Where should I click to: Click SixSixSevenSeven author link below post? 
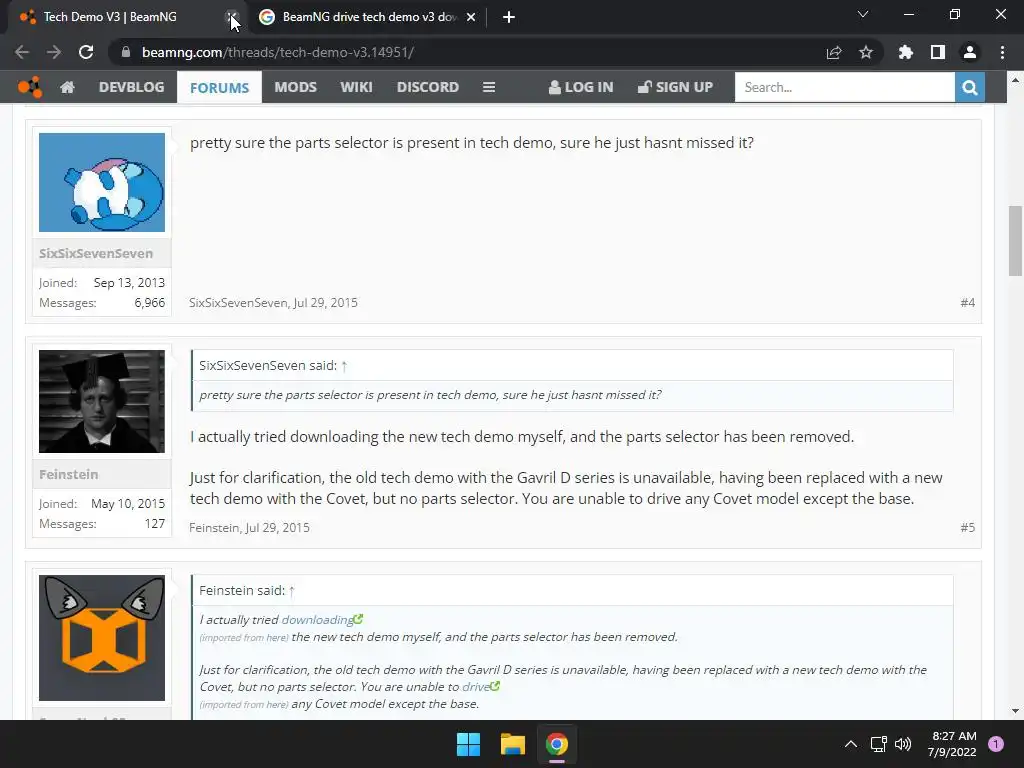tap(238, 302)
